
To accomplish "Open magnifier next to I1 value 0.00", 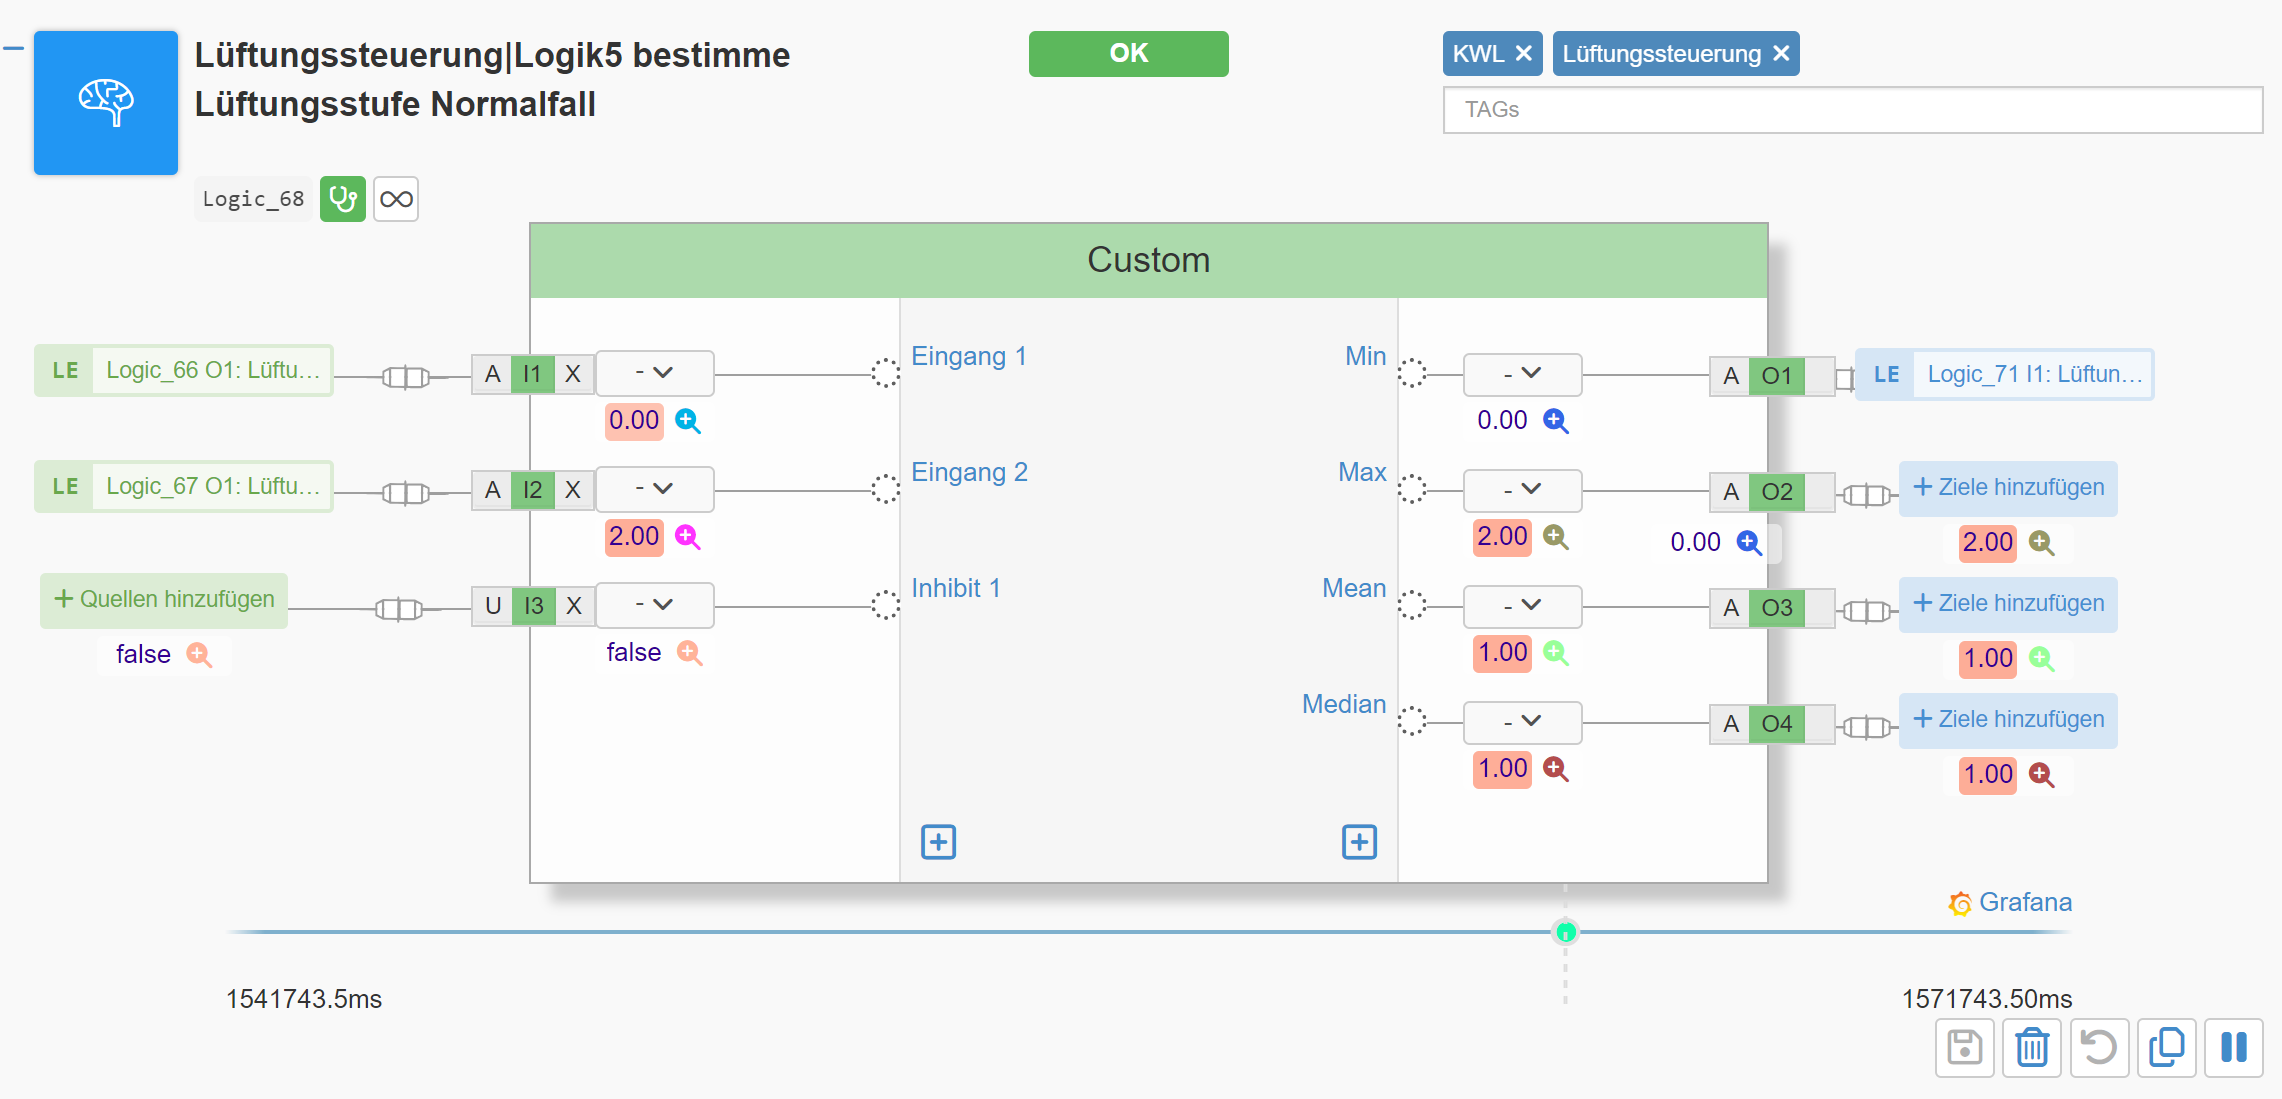I will 688,421.
